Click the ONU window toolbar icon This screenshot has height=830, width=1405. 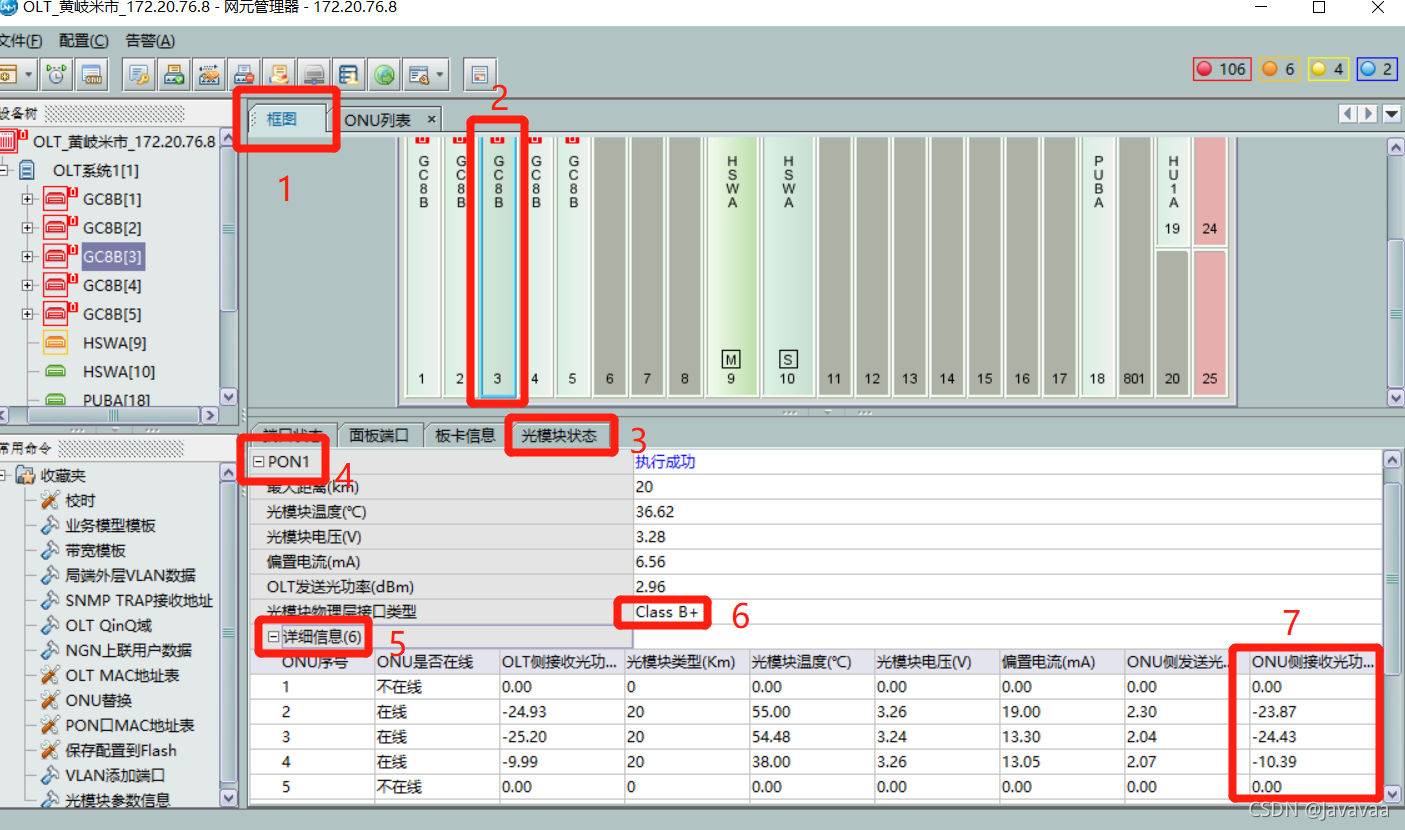click(x=91, y=74)
